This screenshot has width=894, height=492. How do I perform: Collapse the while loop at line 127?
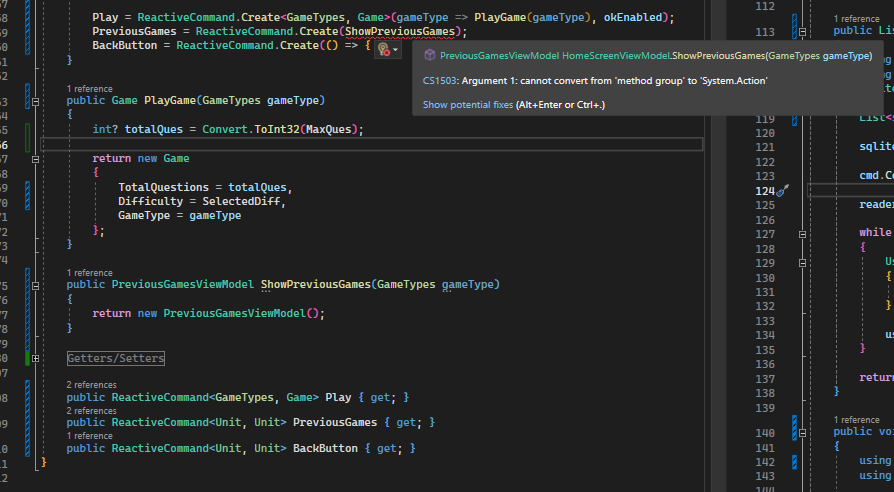tap(802, 234)
